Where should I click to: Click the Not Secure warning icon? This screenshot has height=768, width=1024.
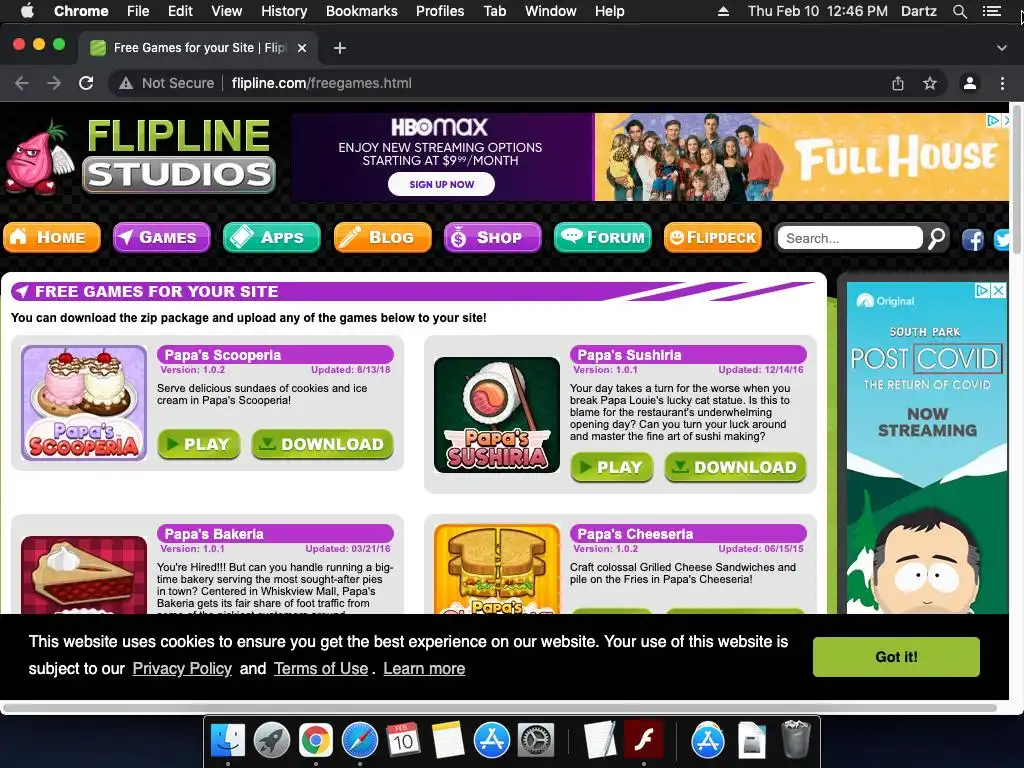126,84
